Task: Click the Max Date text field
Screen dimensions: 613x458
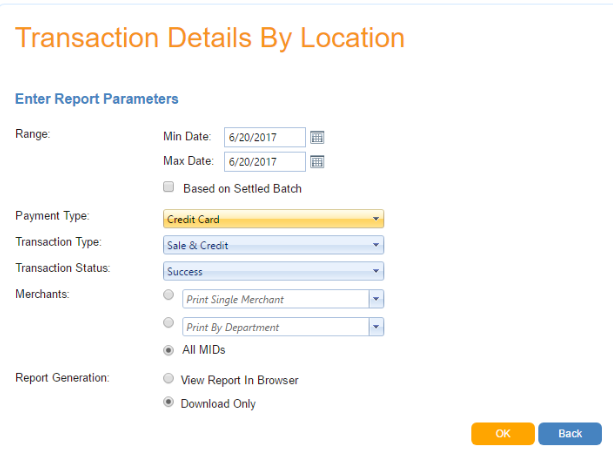Action: [264, 161]
